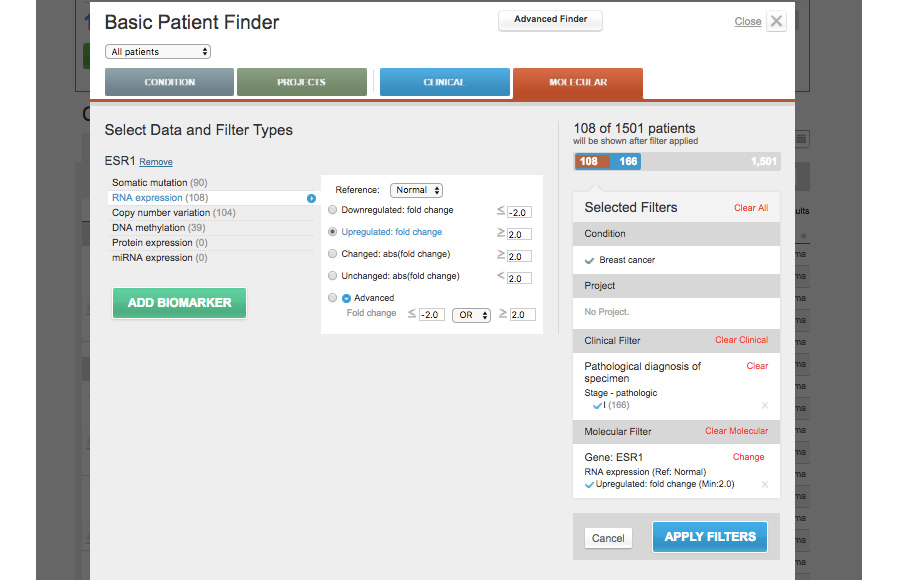Select Unchanged: abs(fold change) radio option
Viewport: 898px width, 580px height.
[333, 276]
